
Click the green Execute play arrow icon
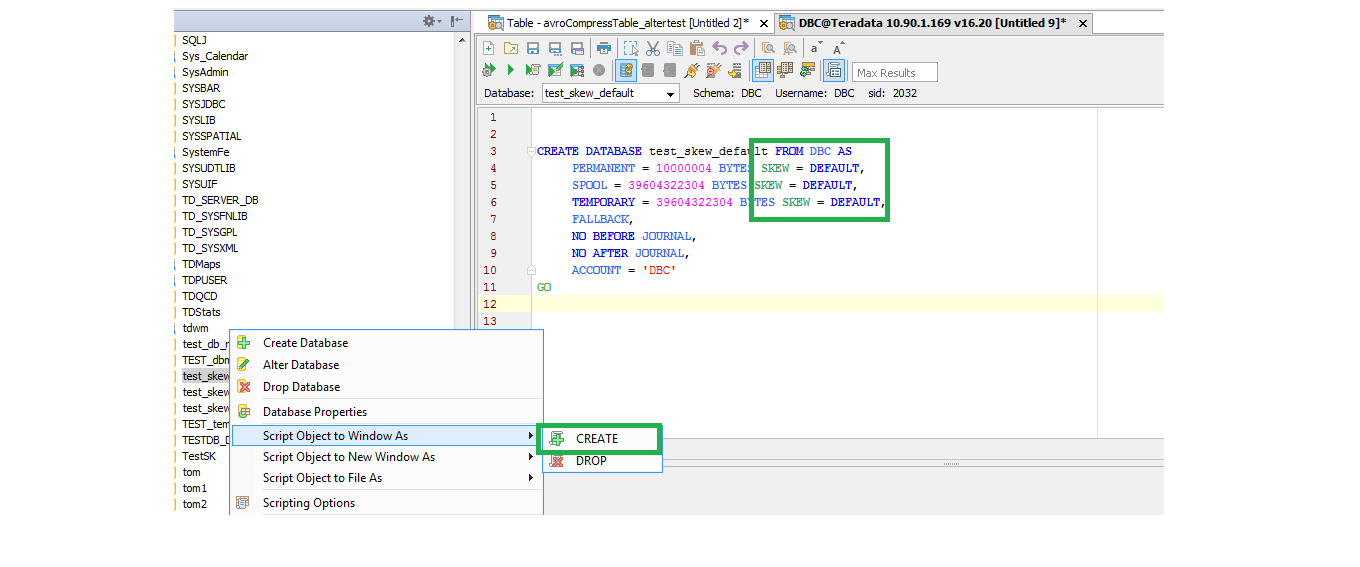(510, 70)
